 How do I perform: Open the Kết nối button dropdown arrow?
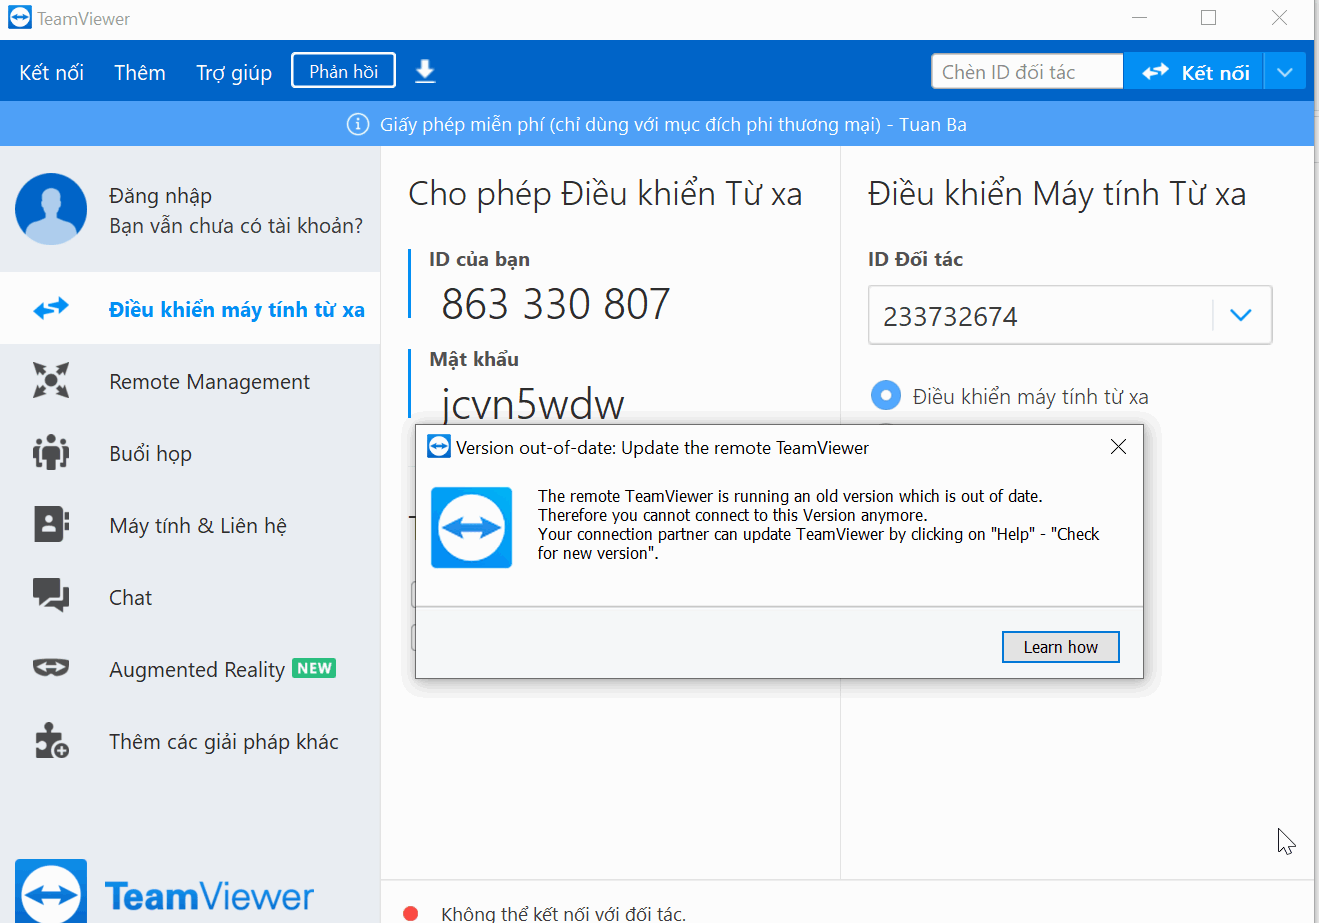[x=1285, y=72]
